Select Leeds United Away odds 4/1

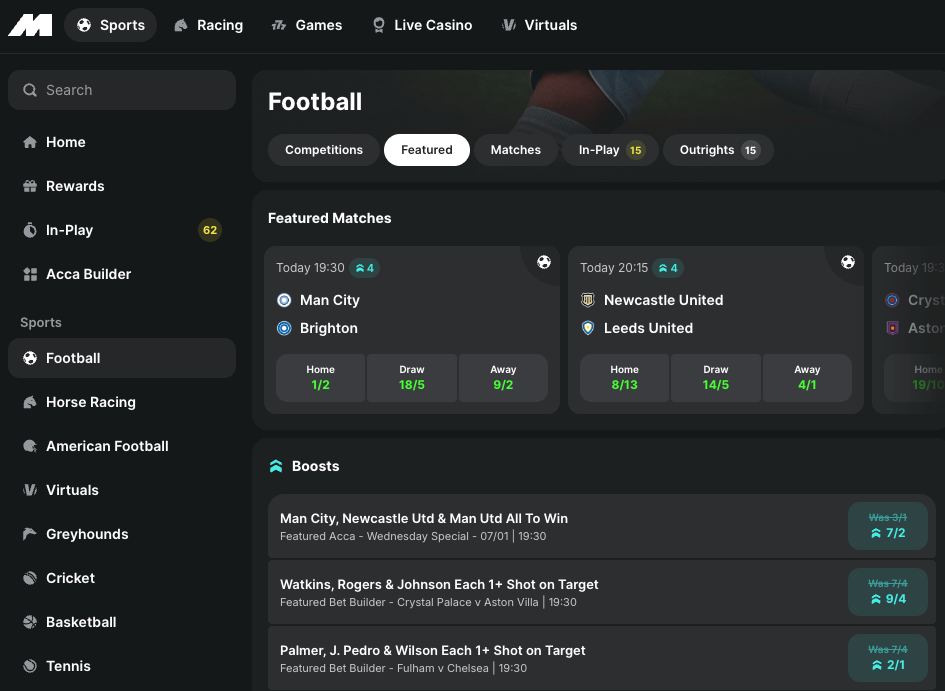click(x=807, y=377)
